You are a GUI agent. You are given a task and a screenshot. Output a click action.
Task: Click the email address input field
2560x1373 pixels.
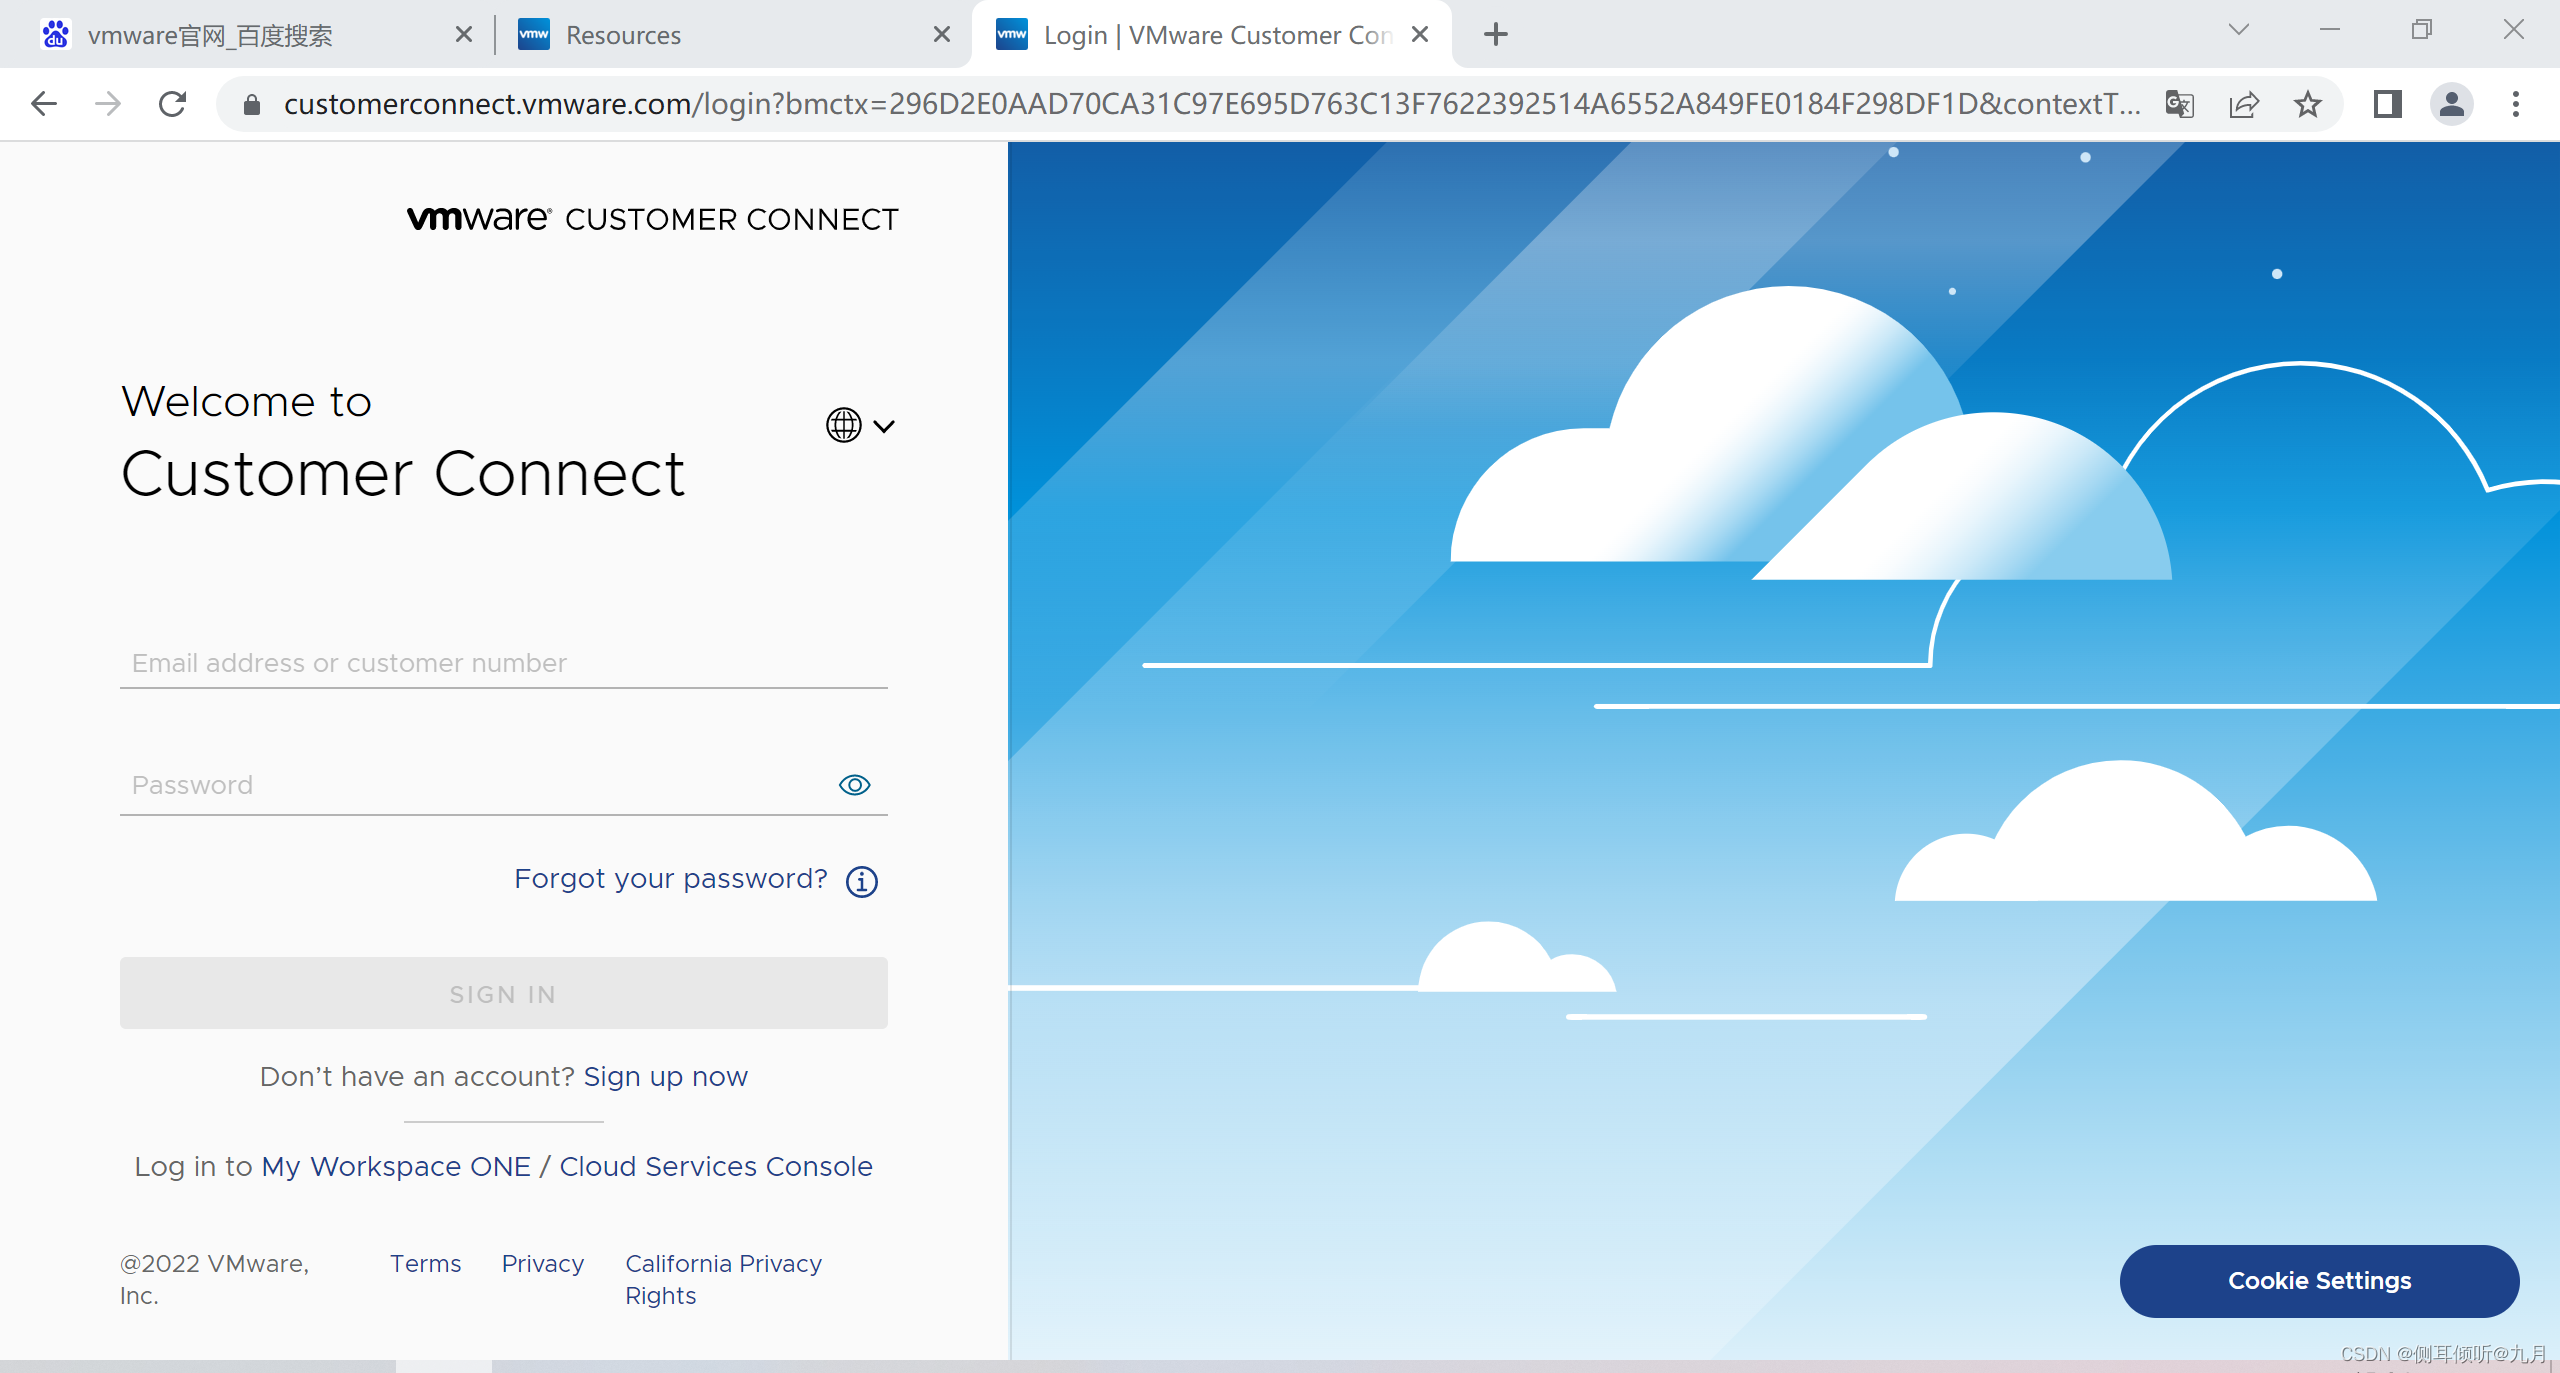point(505,662)
